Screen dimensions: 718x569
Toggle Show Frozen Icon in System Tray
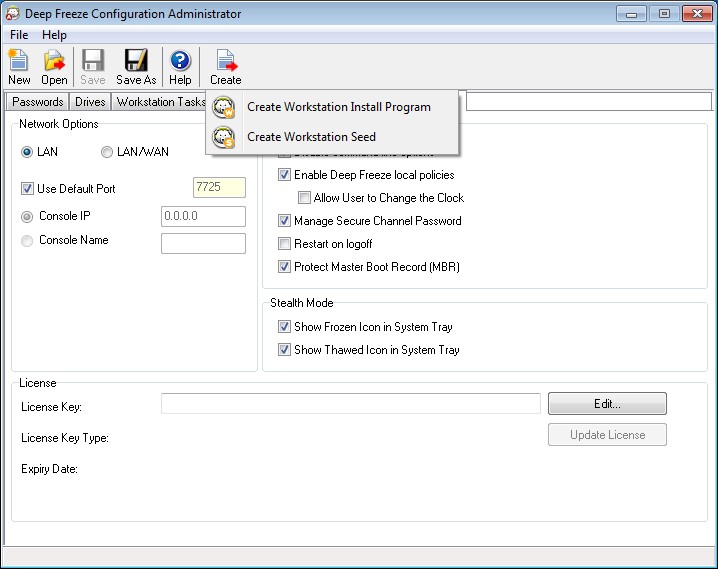(284, 327)
